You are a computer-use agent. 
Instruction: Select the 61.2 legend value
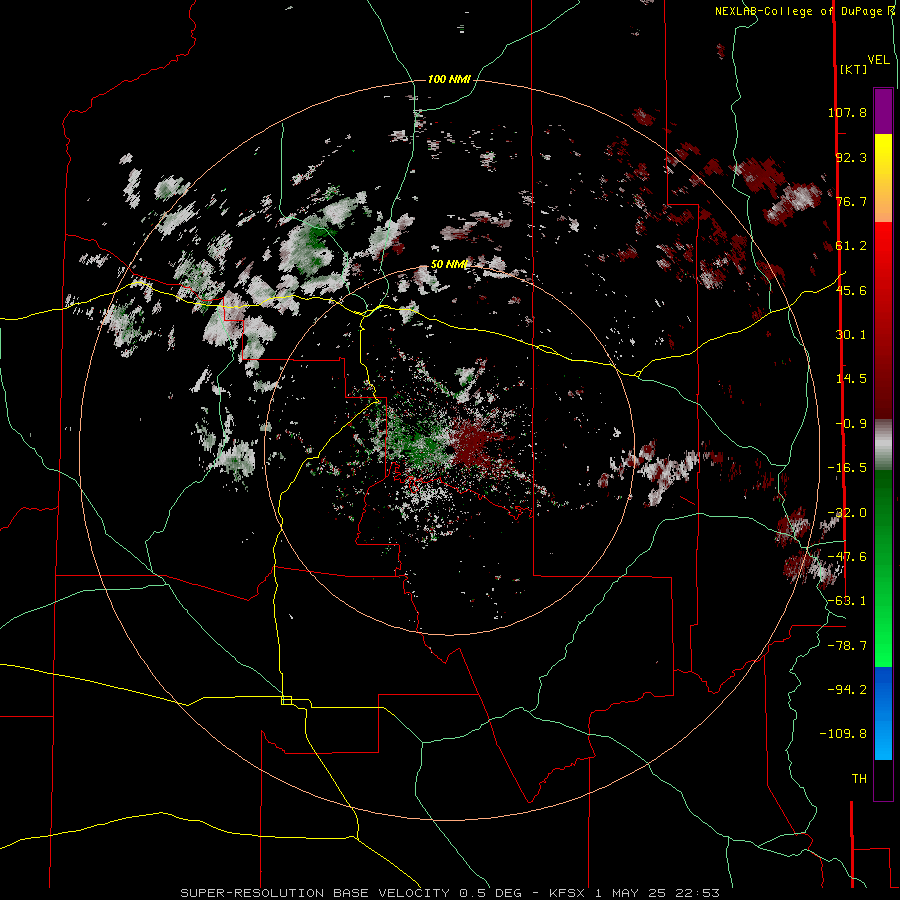(x=851, y=246)
